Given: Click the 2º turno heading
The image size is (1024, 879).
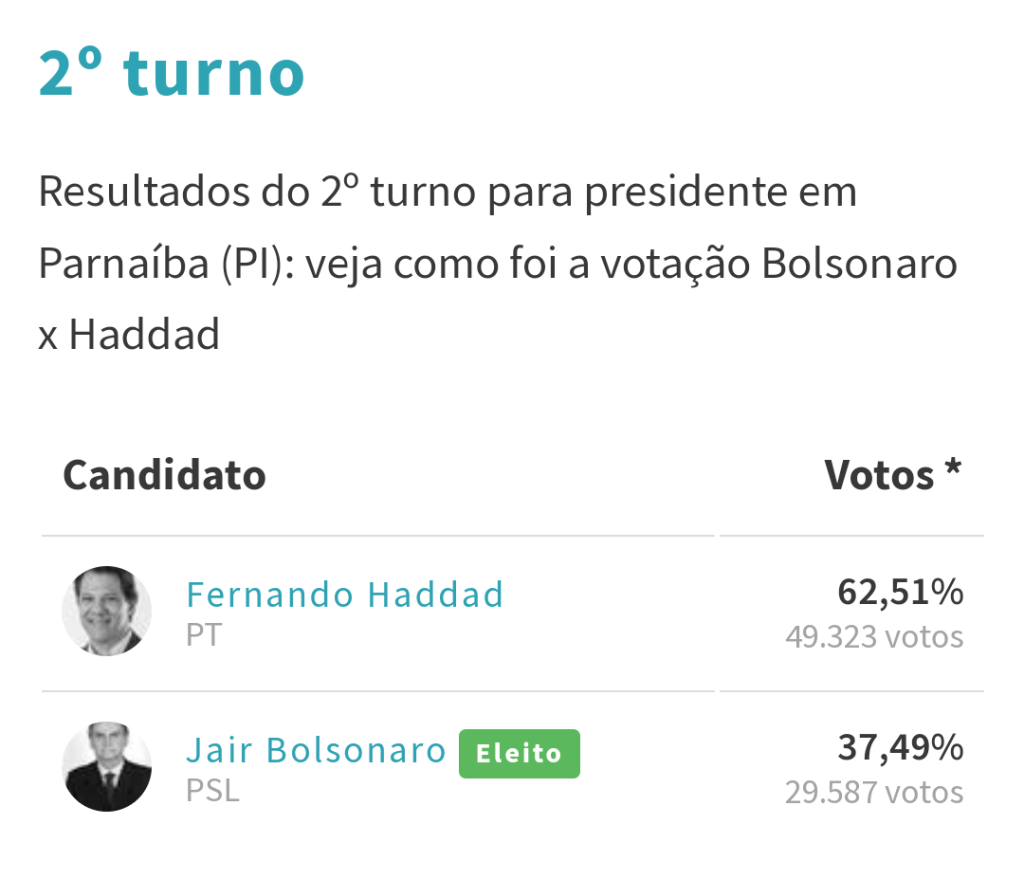Looking at the screenshot, I should point(172,73).
